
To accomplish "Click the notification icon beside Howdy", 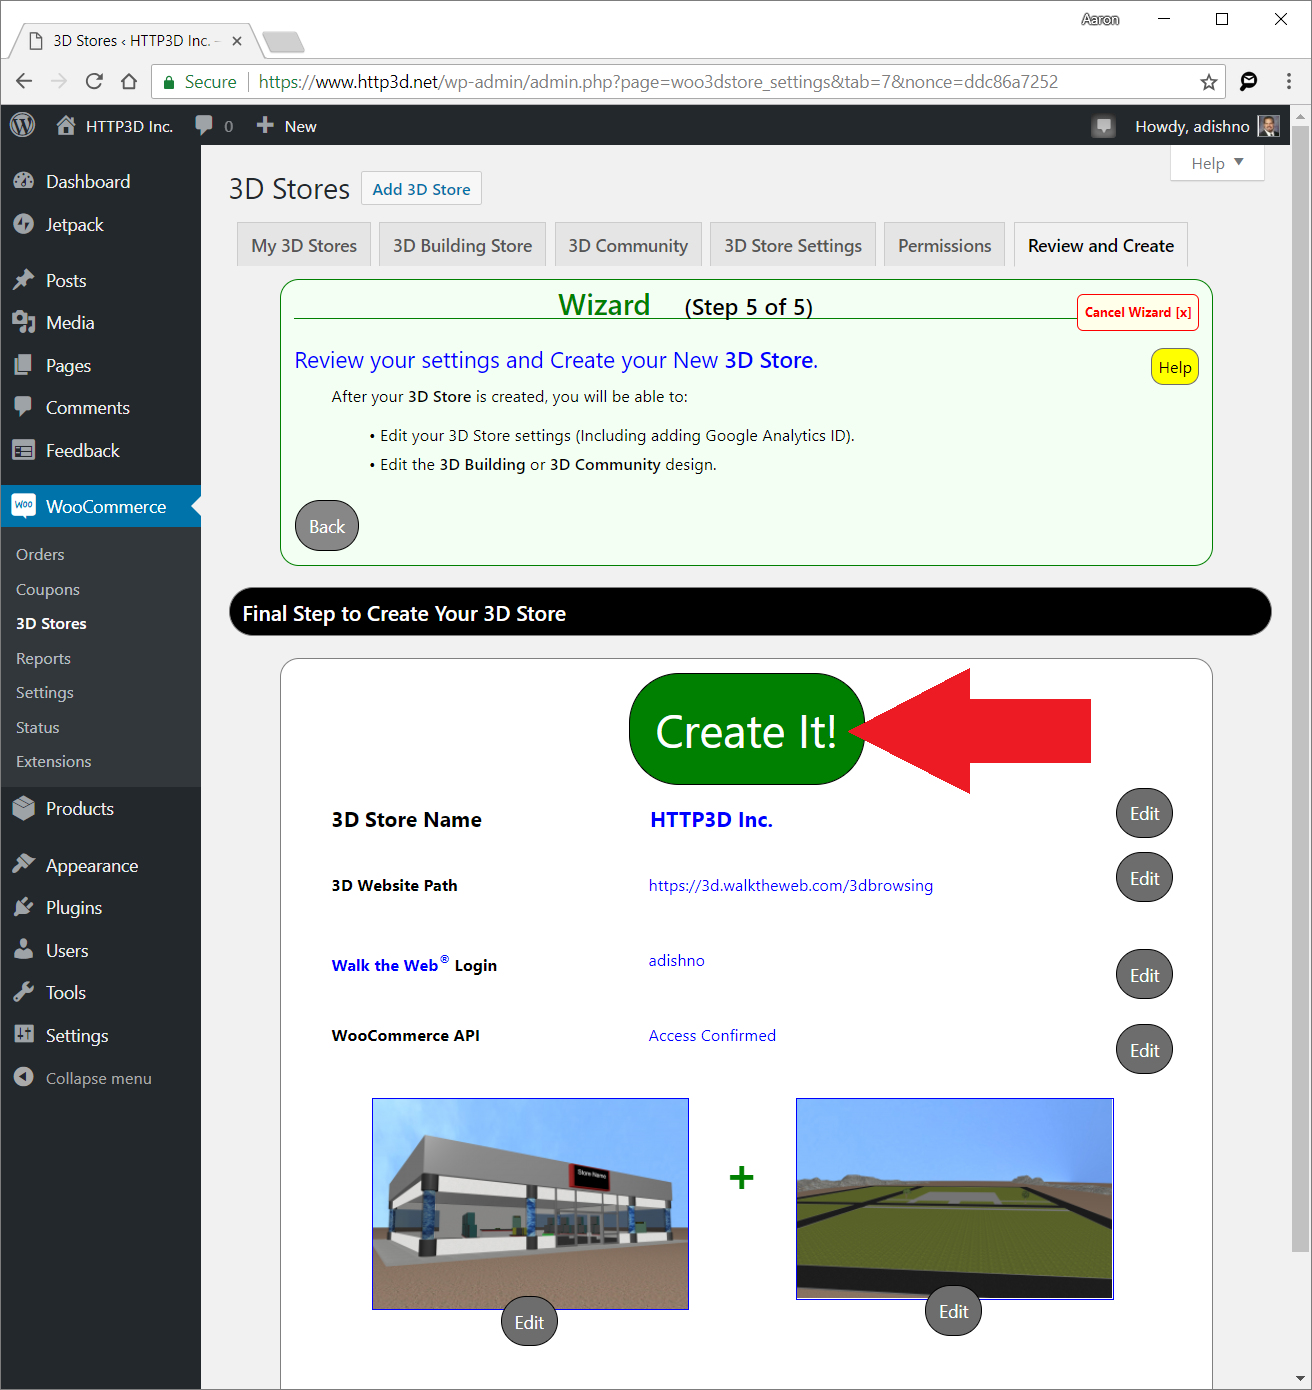I will pyautogui.click(x=1103, y=126).
